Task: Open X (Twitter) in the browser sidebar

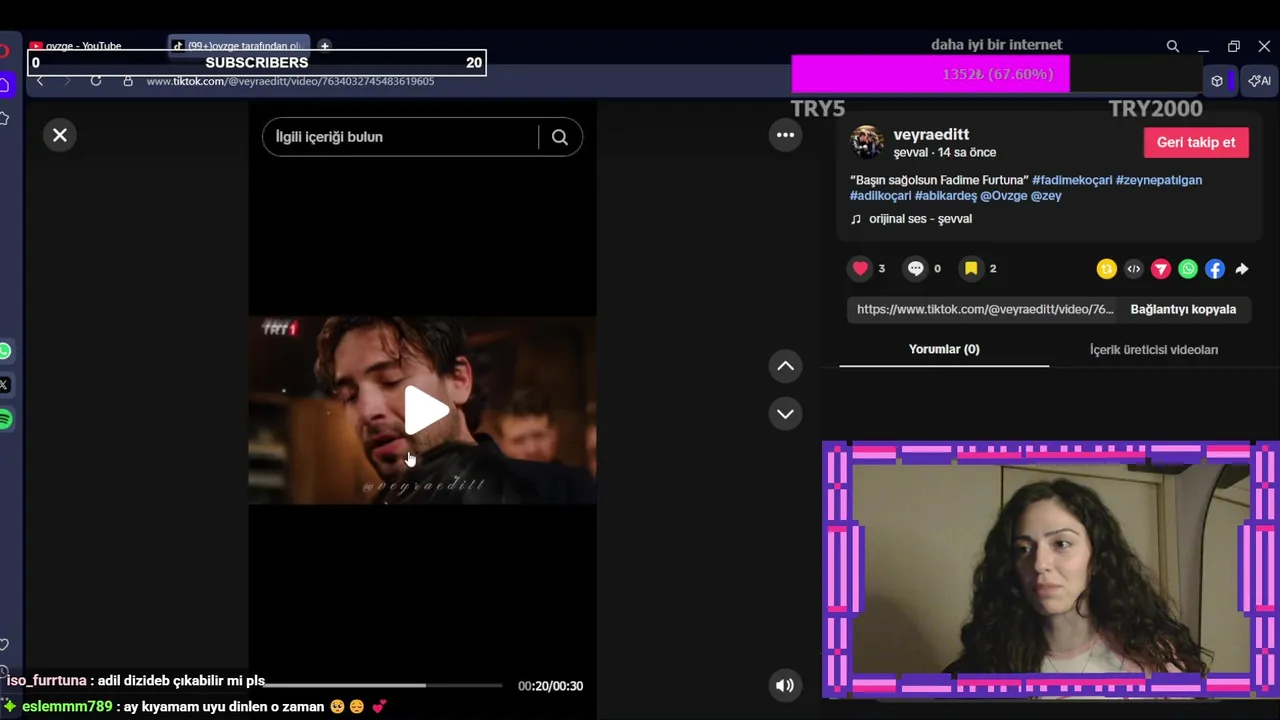Action: click(5, 385)
